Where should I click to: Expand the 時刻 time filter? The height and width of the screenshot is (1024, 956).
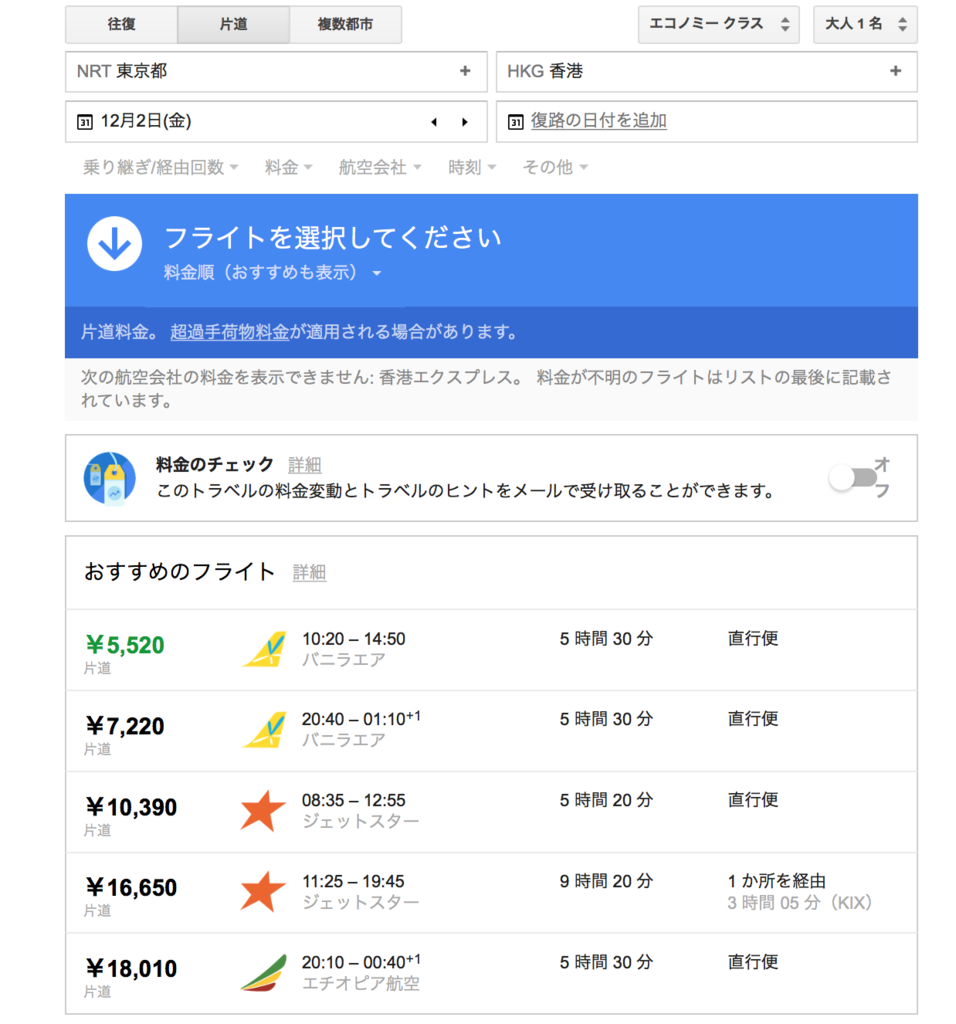point(472,168)
